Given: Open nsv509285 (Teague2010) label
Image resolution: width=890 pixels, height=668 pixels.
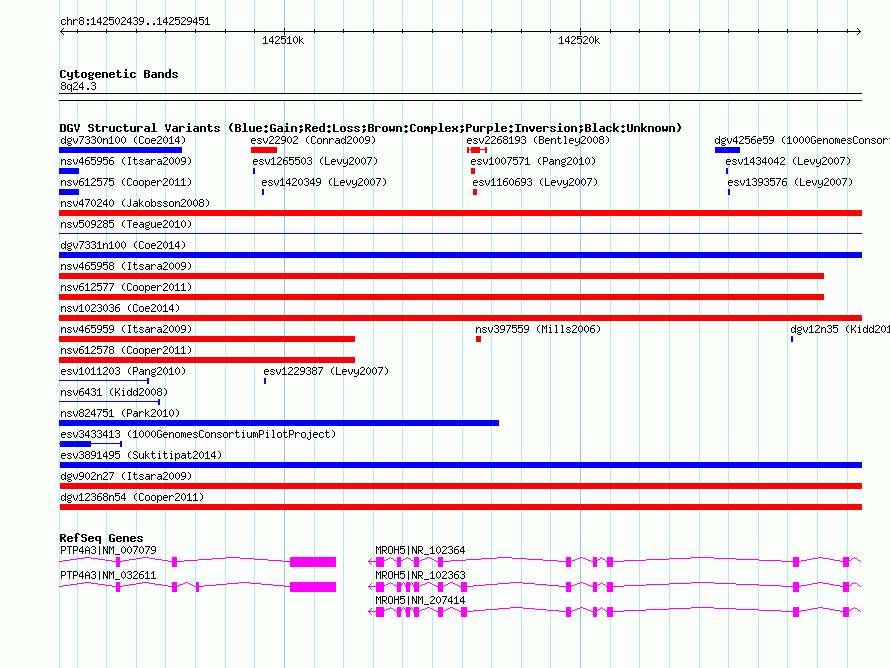Looking at the screenshot, I should coord(126,224).
